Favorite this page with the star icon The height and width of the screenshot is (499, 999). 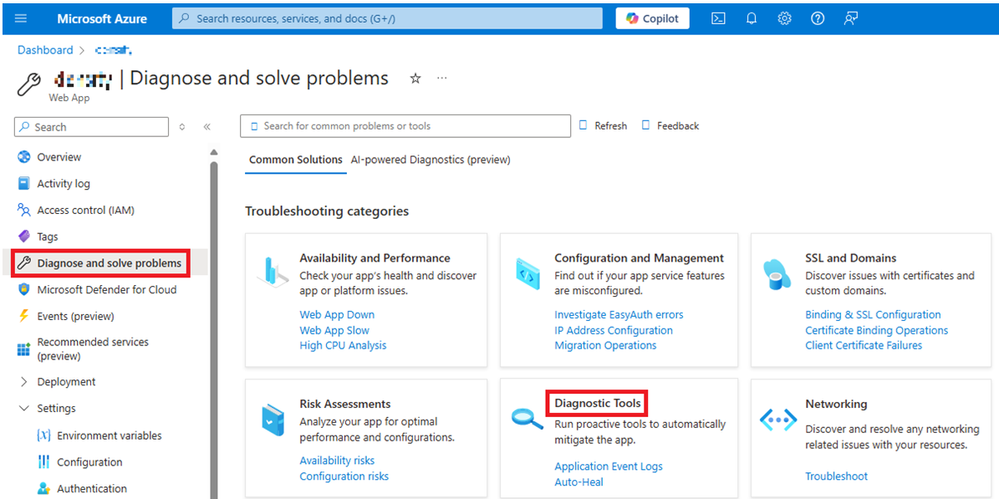pyautogui.click(x=415, y=78)
